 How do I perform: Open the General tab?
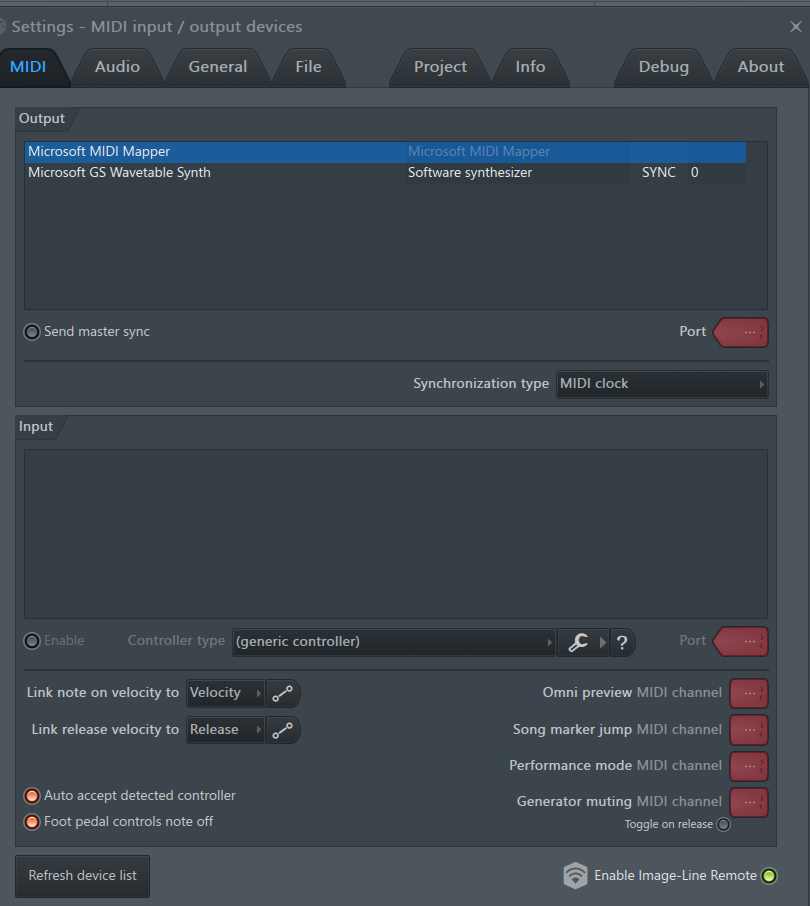pos(218,67)
